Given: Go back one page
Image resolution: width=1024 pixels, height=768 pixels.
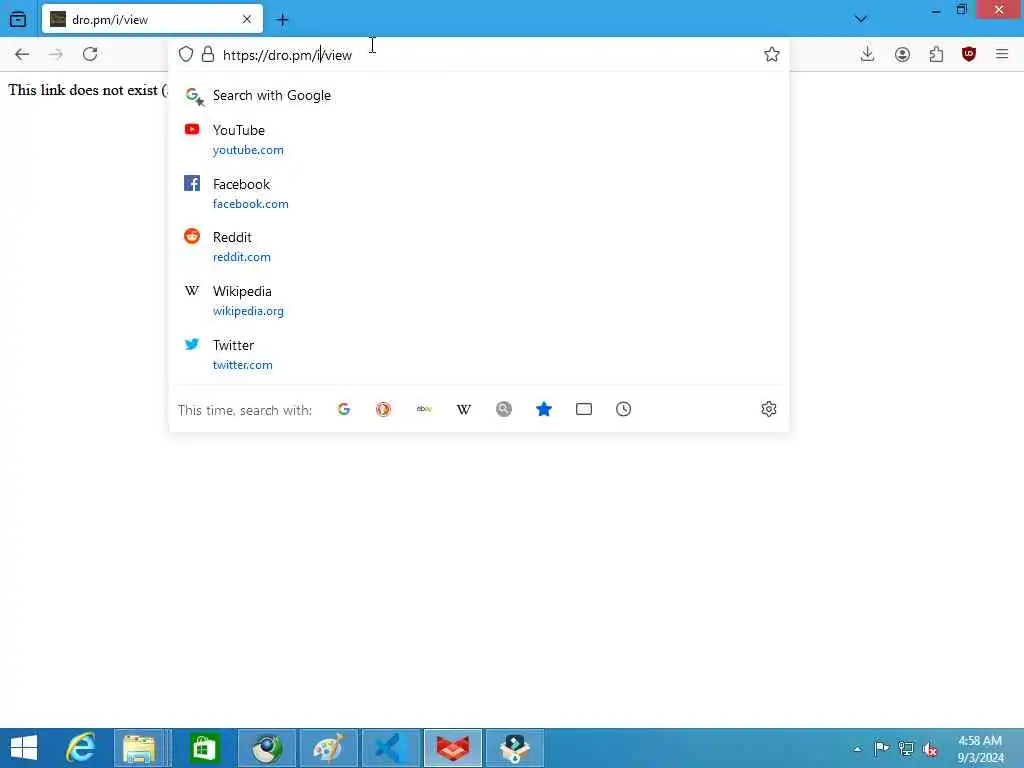Looking at the screenshot, I should (22, 54).
